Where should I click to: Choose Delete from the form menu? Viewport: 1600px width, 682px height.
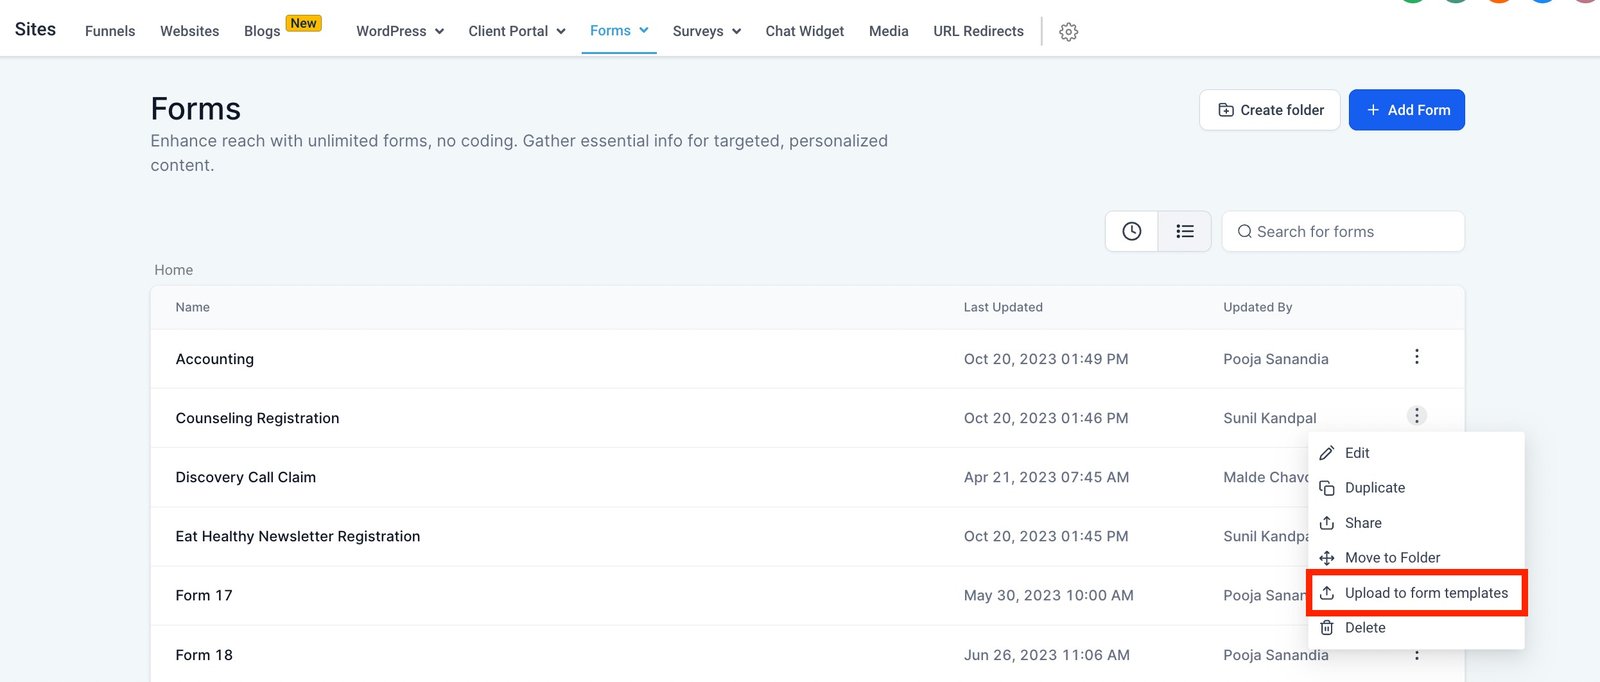[1364, 628]
